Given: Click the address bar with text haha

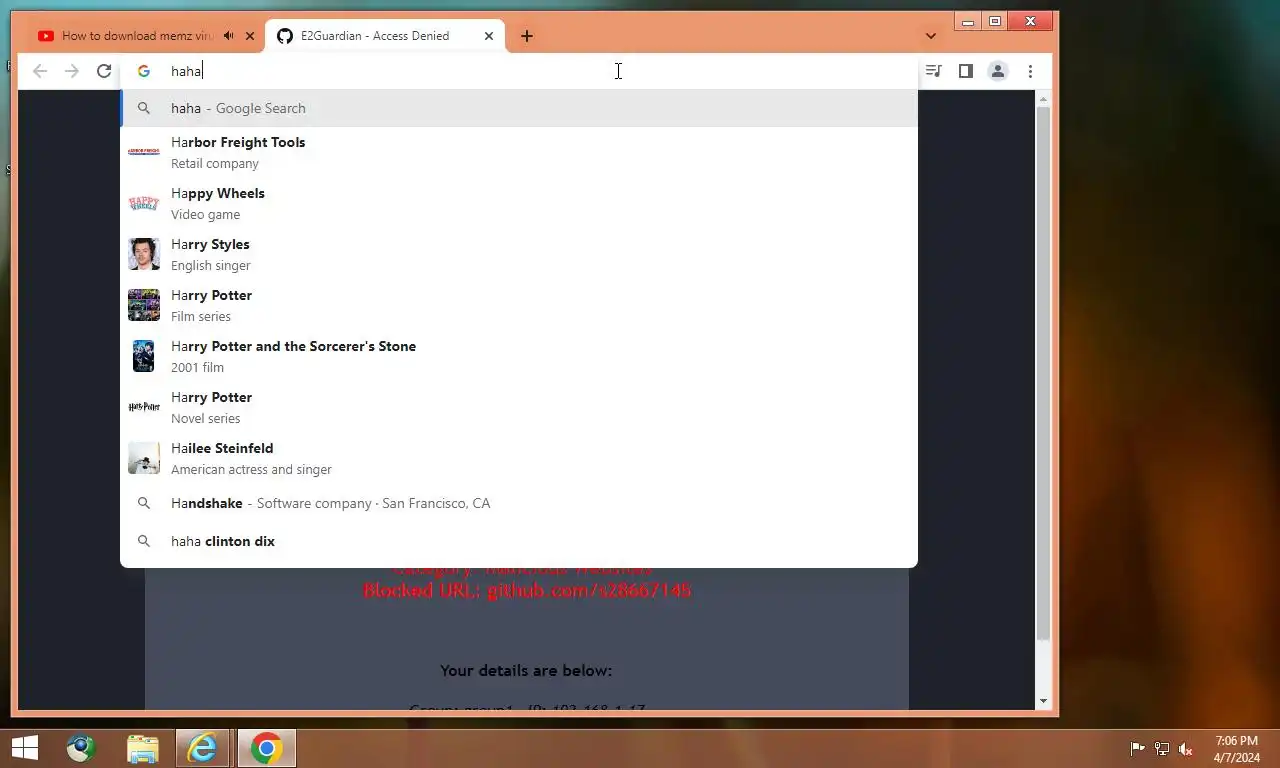Looking at the screenshot, I should click(x=518, y=71).
